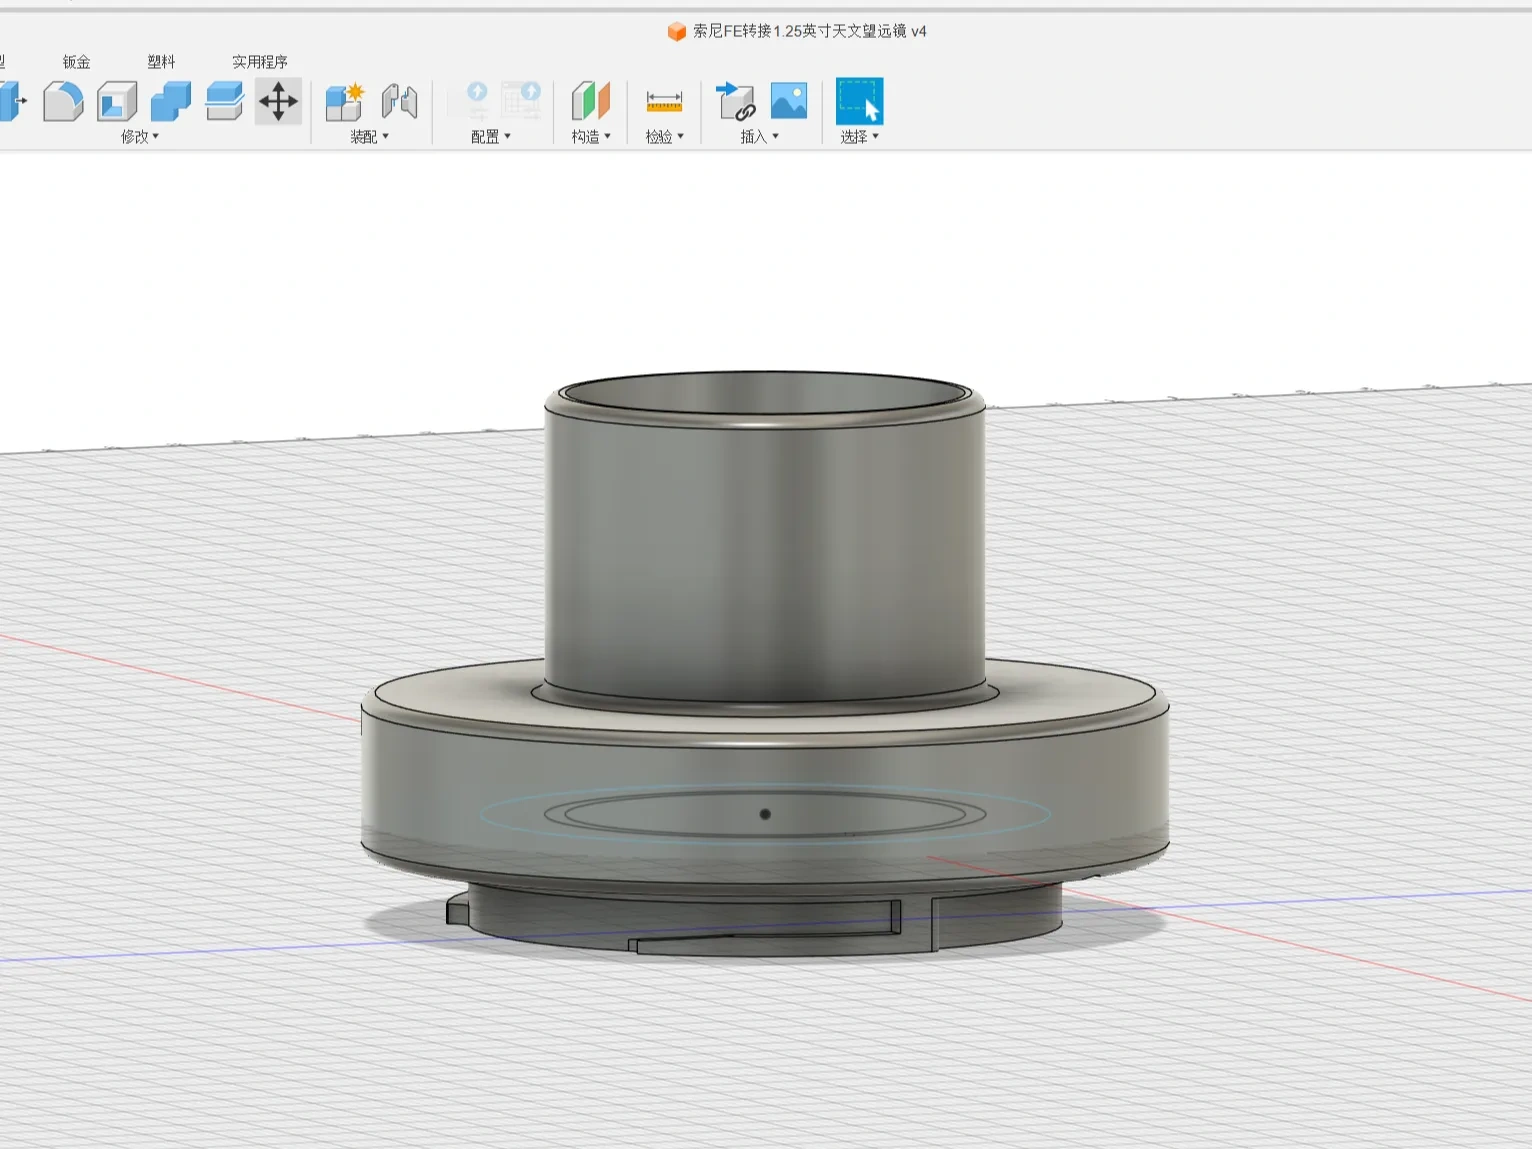Open the 实用程序 tab
The height and width of the screenshot is (1149, 1532).
(260, 62)
